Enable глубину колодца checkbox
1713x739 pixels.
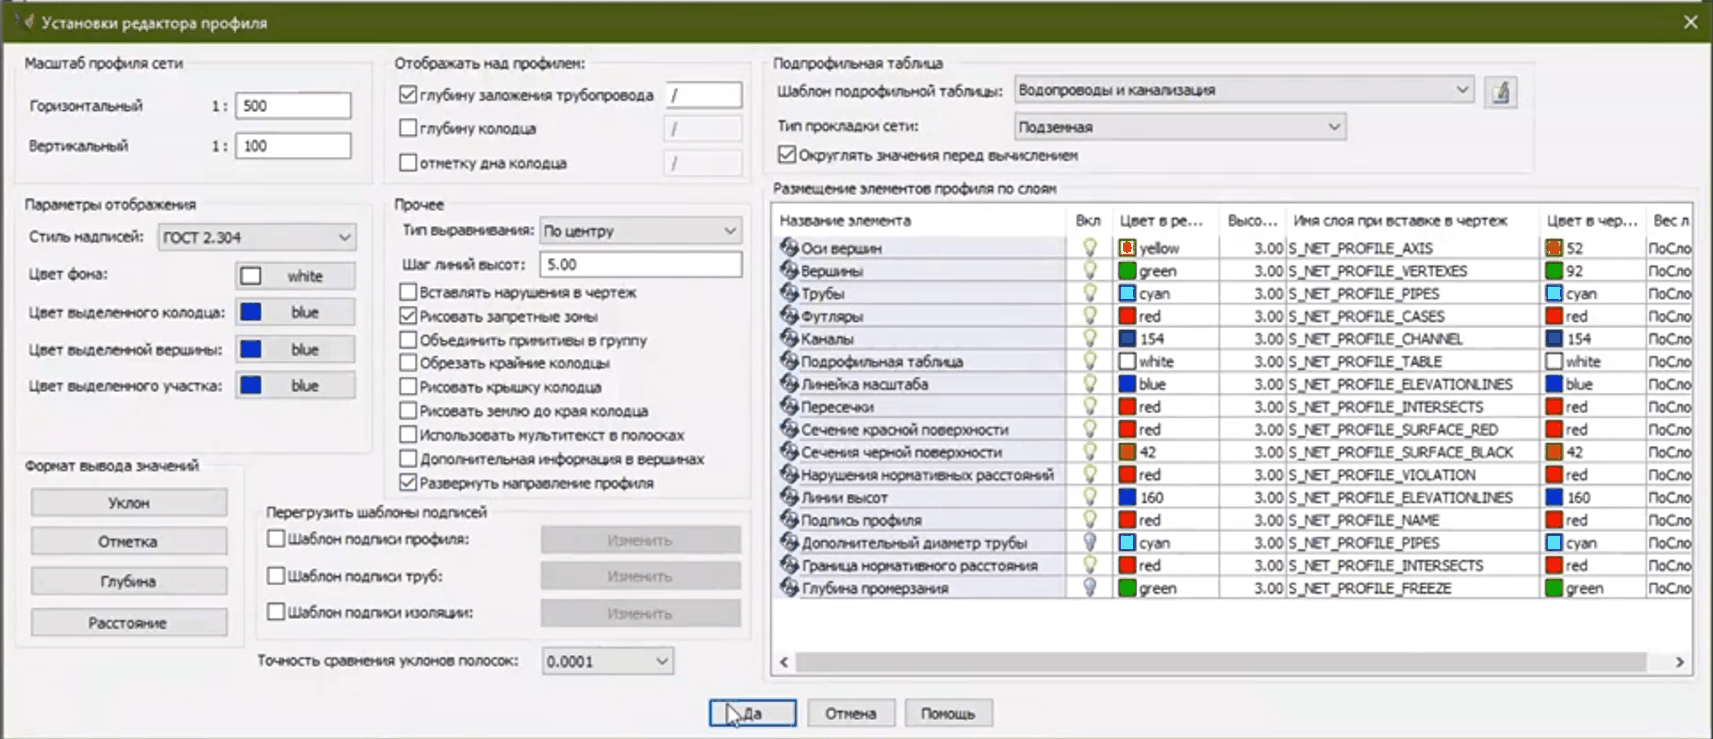[408, 128]
